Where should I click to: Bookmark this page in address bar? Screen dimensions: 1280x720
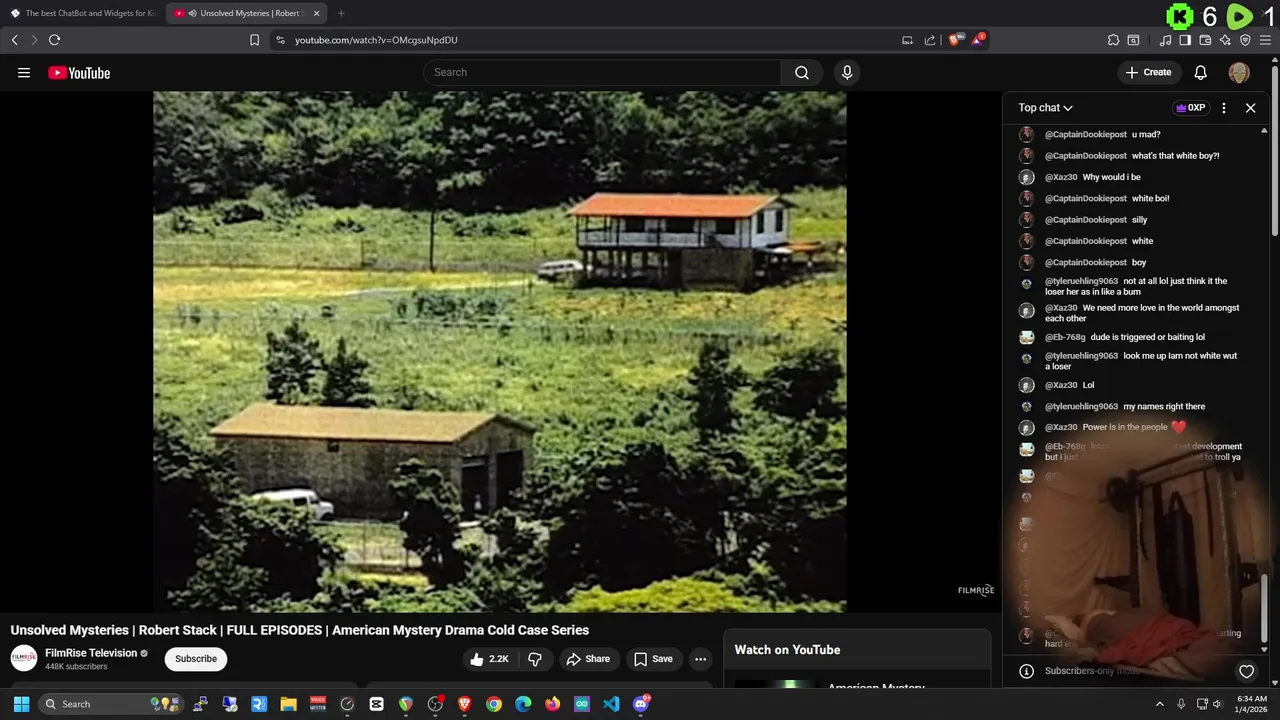[x=254, y=40]
